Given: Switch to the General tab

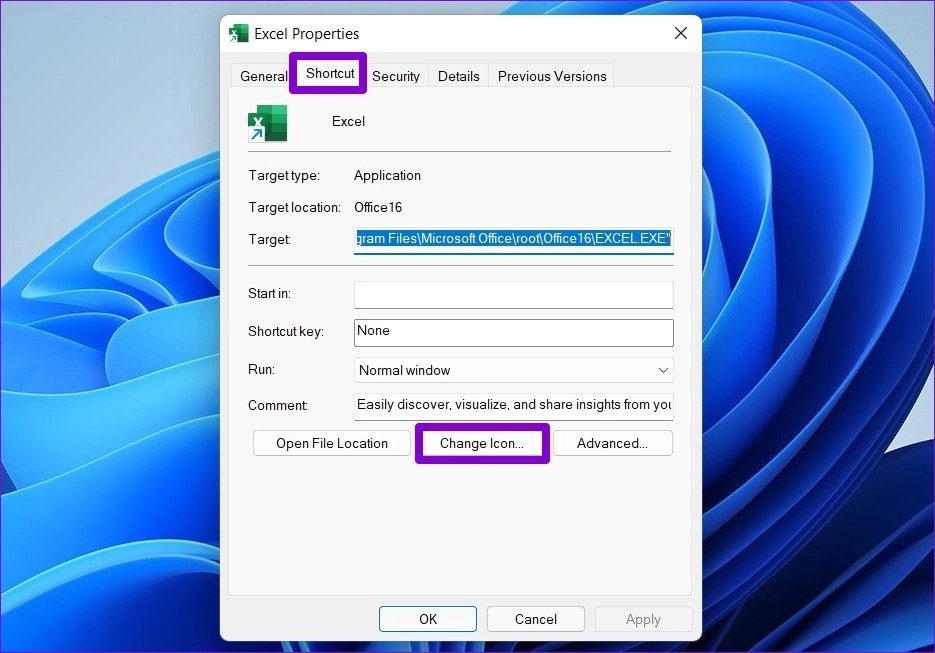Looking at the screenshot, I should 263,75.
